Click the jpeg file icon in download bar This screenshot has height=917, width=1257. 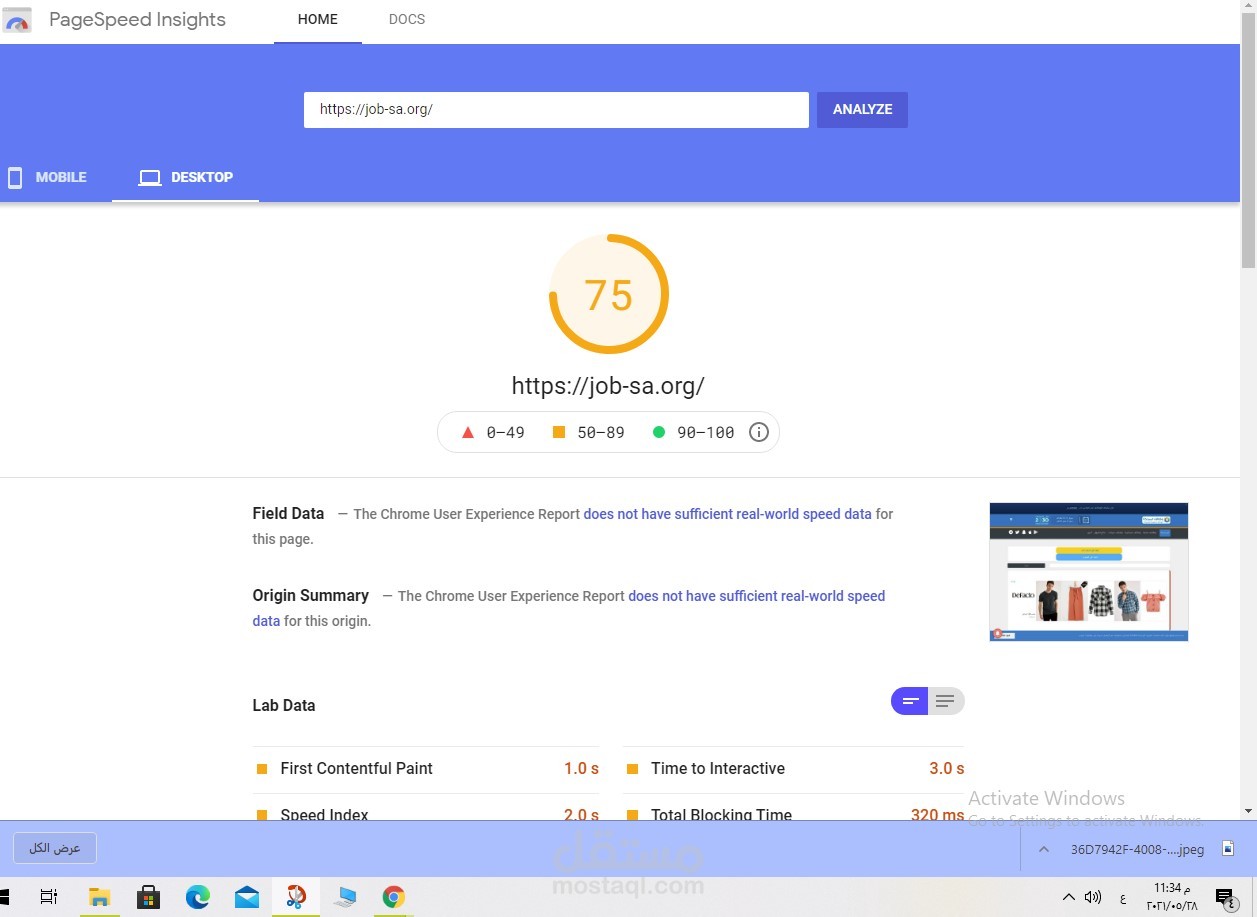coord(1228,849)
